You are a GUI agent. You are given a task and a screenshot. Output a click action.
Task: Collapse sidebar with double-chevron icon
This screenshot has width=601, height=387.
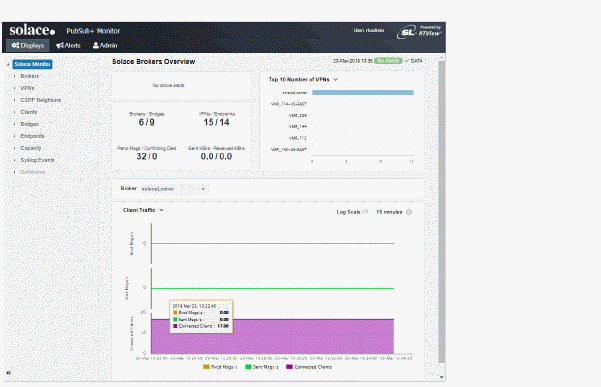click(8, 372)
